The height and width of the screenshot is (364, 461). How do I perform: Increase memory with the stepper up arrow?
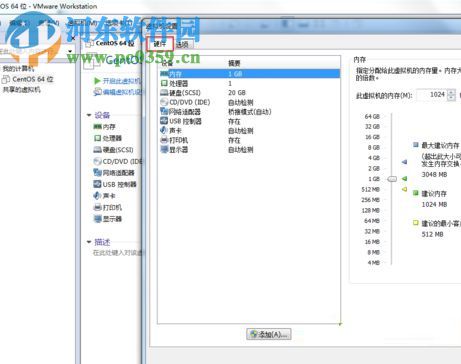click(x=451, y=92)
